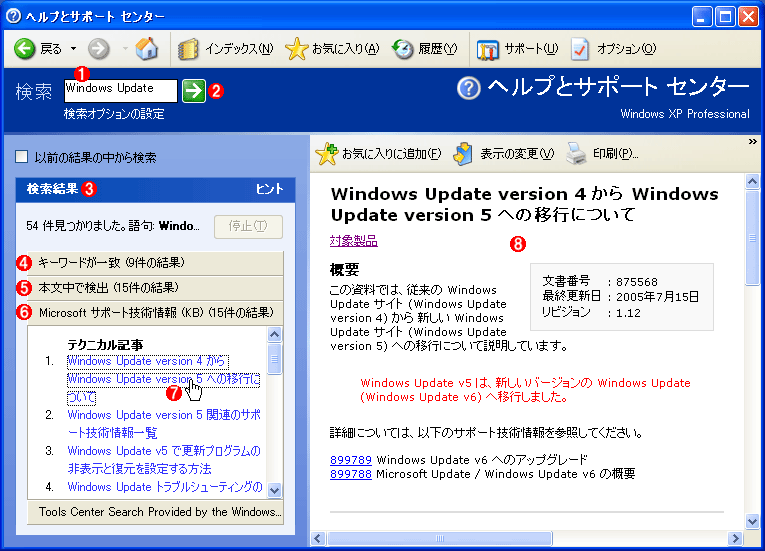Image resolution: width=765 pixels, height=551 pixels.
Task: Close the Help and Support window
Action: click(748, 17)
